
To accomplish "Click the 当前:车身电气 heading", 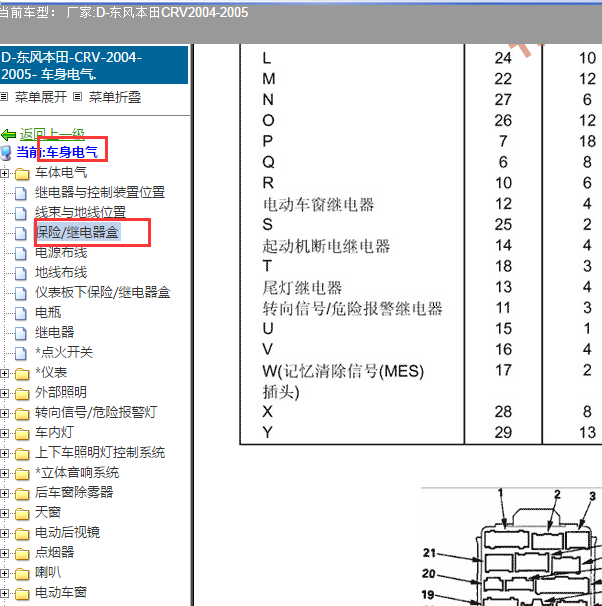I will click(x=57, y=152).
